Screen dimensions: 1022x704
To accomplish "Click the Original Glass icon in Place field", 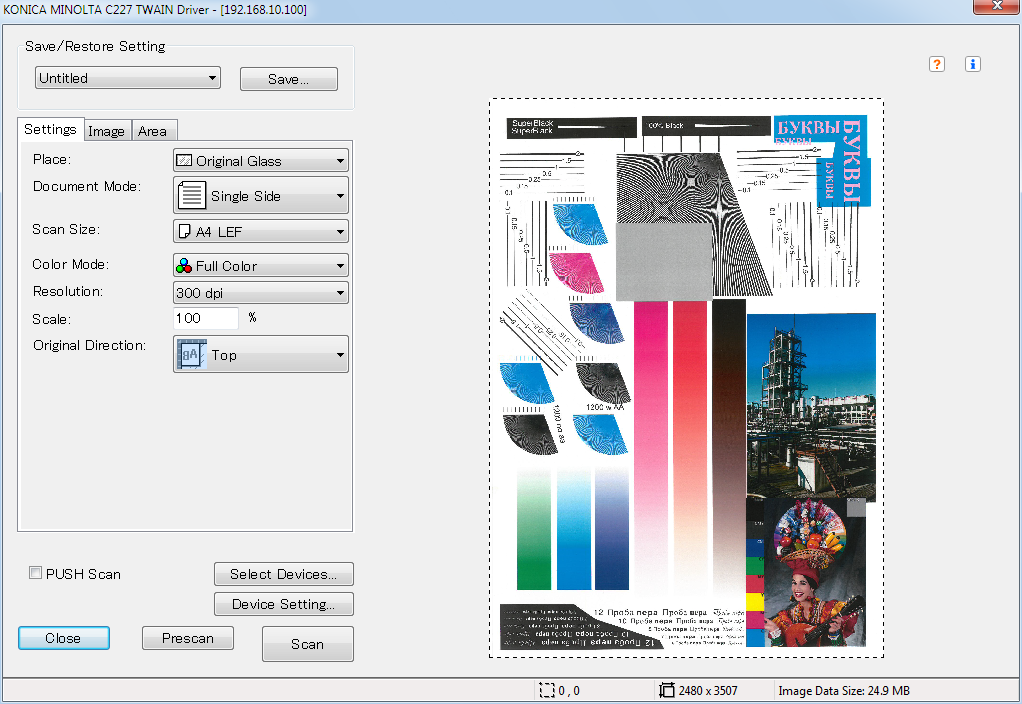I will pyautogui.click(x=184, y=160).
